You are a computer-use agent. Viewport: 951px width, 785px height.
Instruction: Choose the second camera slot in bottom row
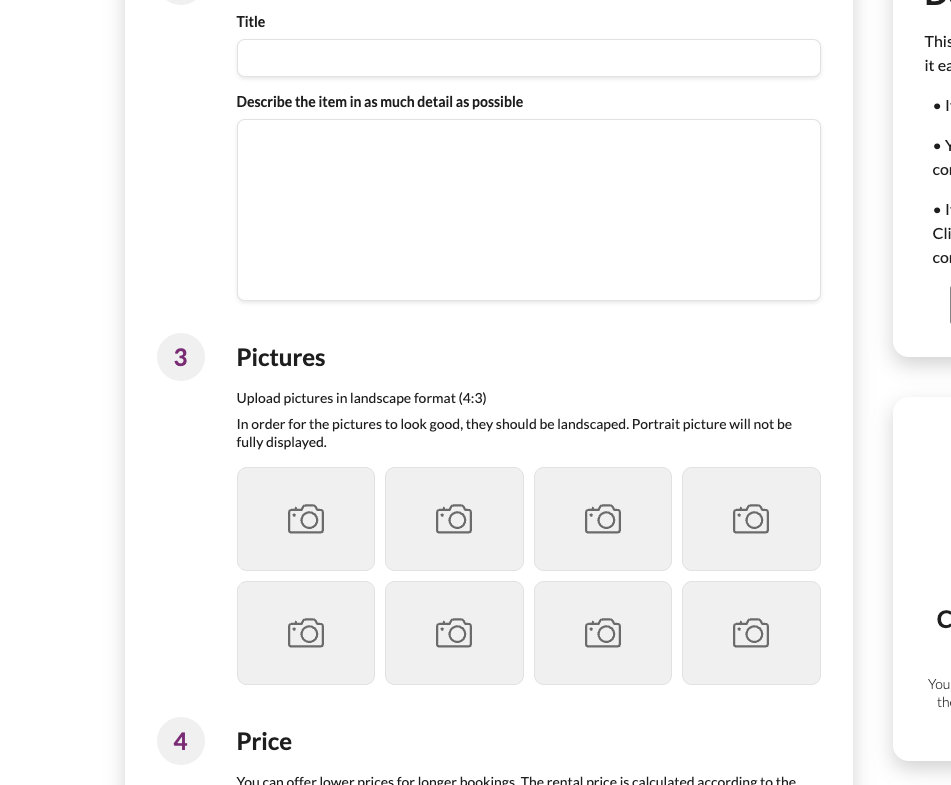click(x=454, y=633)
